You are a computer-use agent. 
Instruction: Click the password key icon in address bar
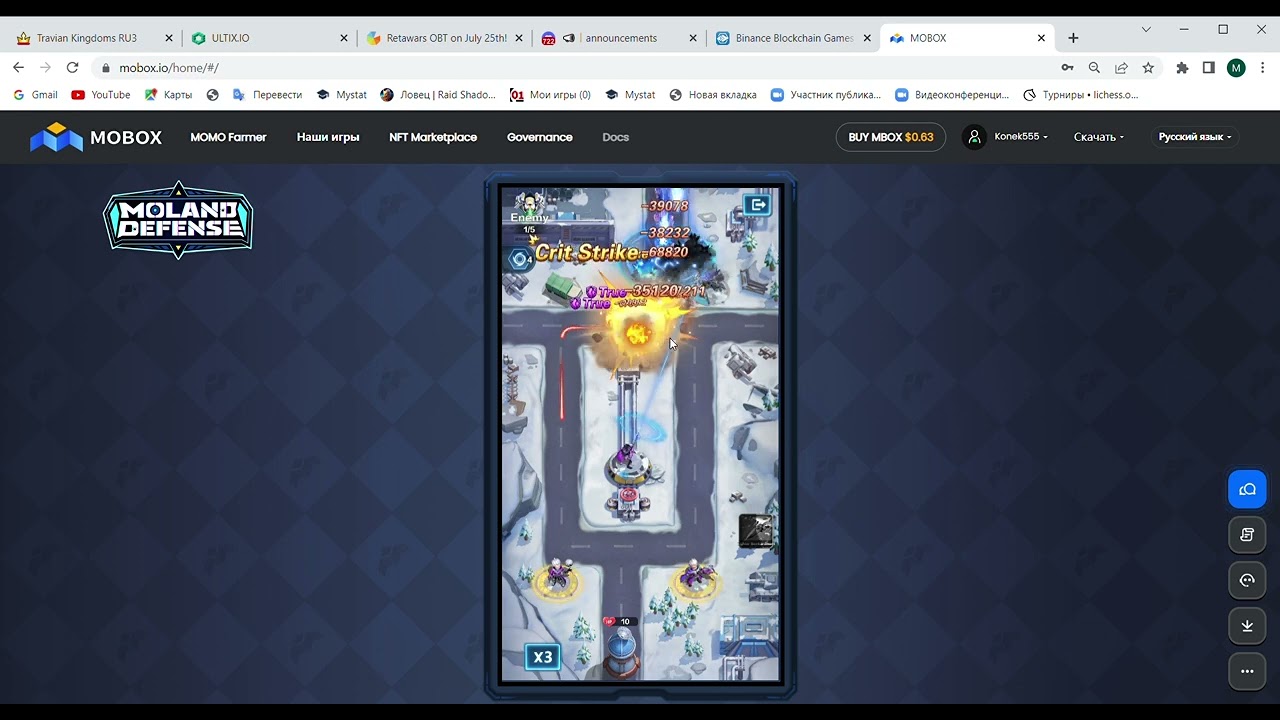(x=1068, y=68)
